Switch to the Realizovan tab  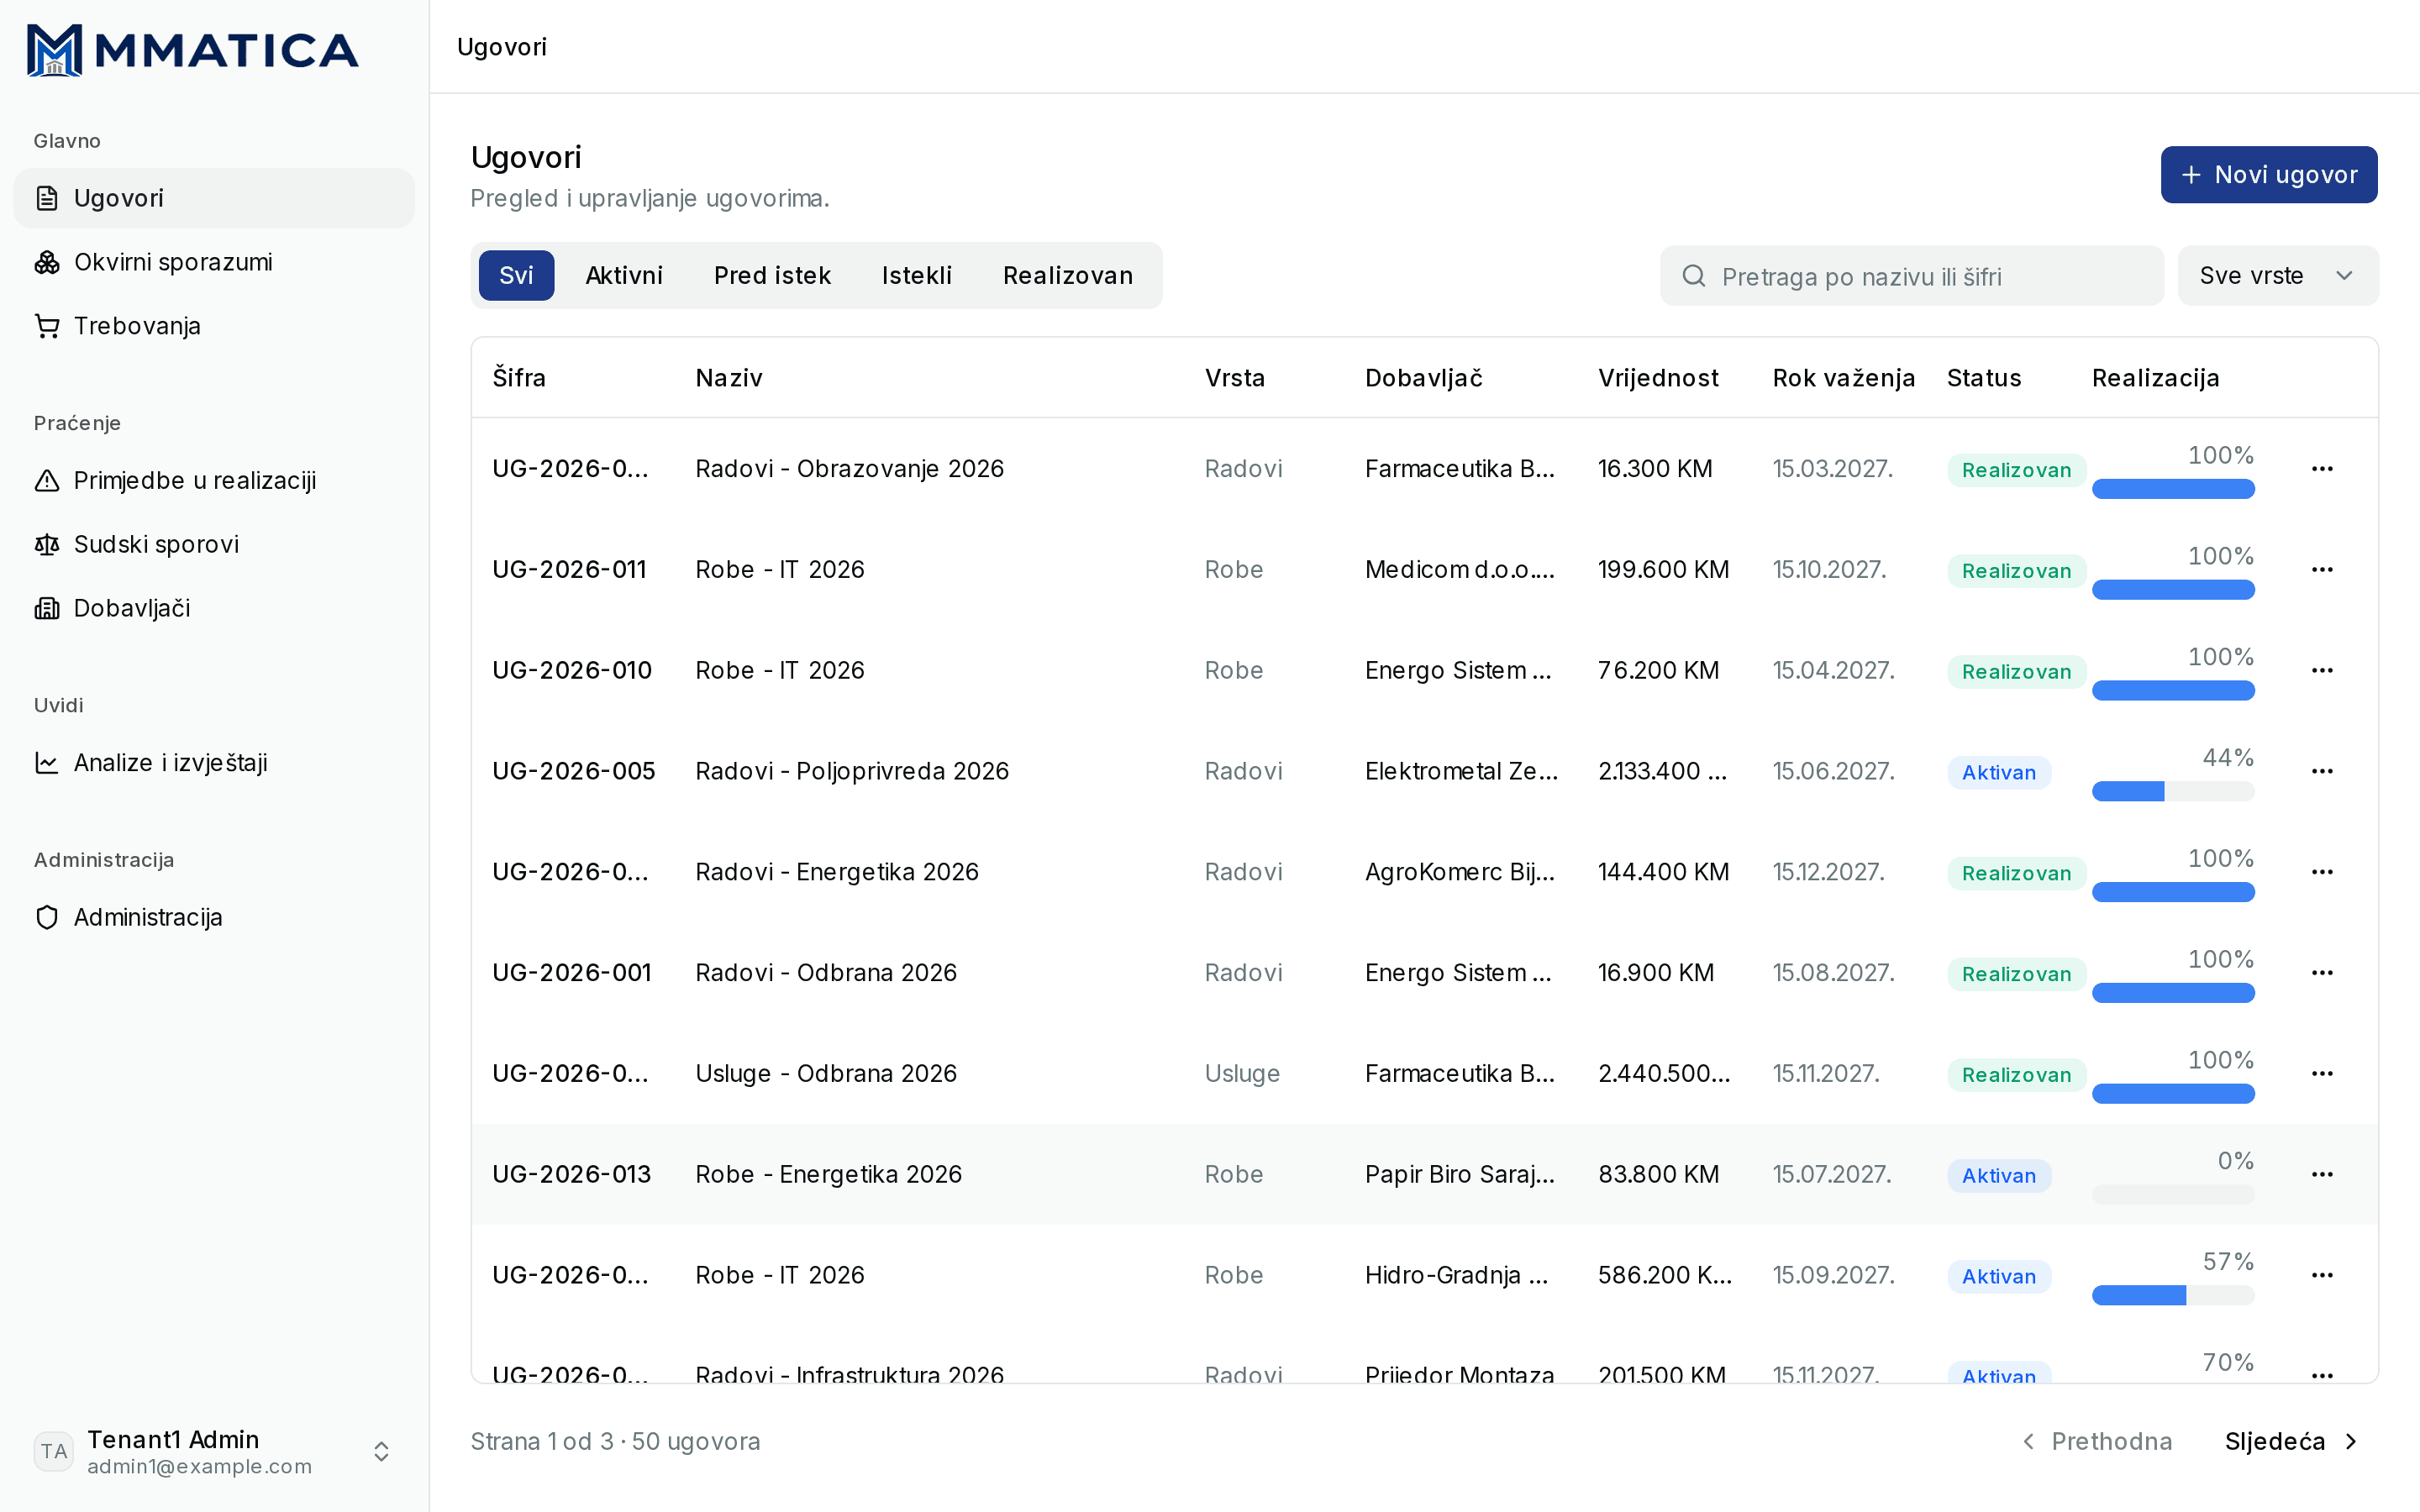pos(1068,276)
